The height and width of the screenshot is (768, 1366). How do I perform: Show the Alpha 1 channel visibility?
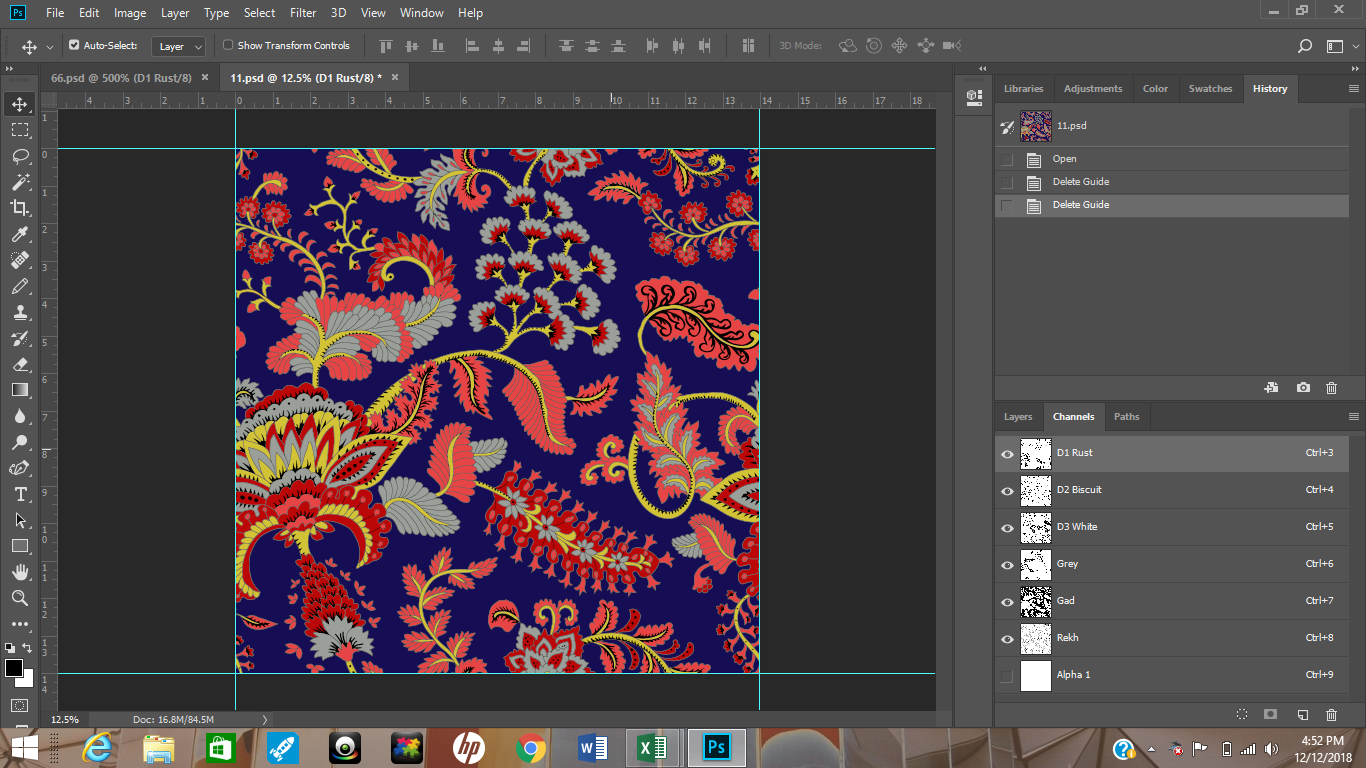coord(1007,676)
